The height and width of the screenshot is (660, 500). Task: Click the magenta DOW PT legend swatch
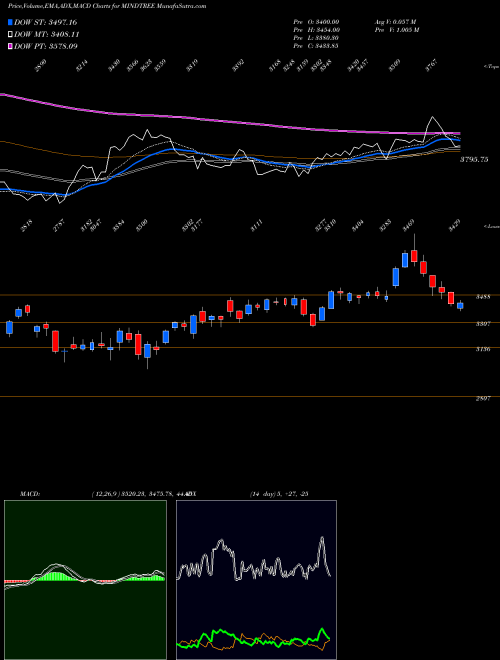[x=10, y=46]
